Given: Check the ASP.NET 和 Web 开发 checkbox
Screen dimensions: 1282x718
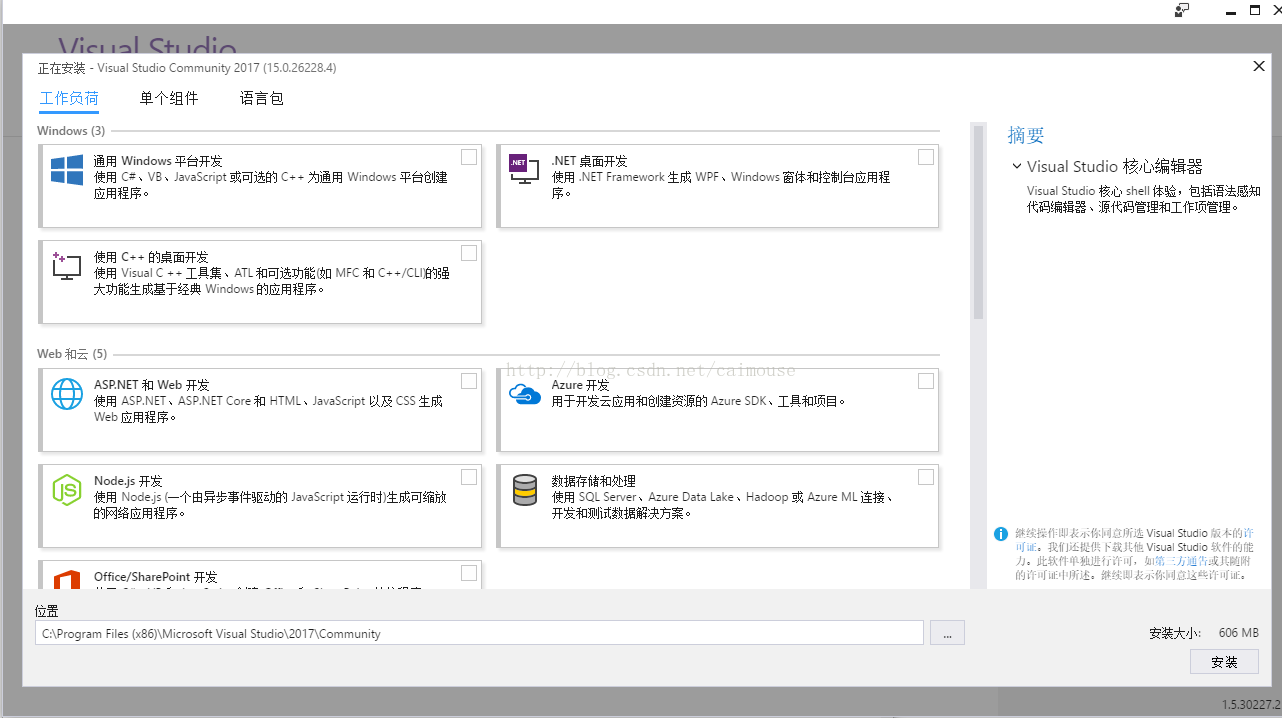Looking at the screenshot, I should [x=469, y=381].
